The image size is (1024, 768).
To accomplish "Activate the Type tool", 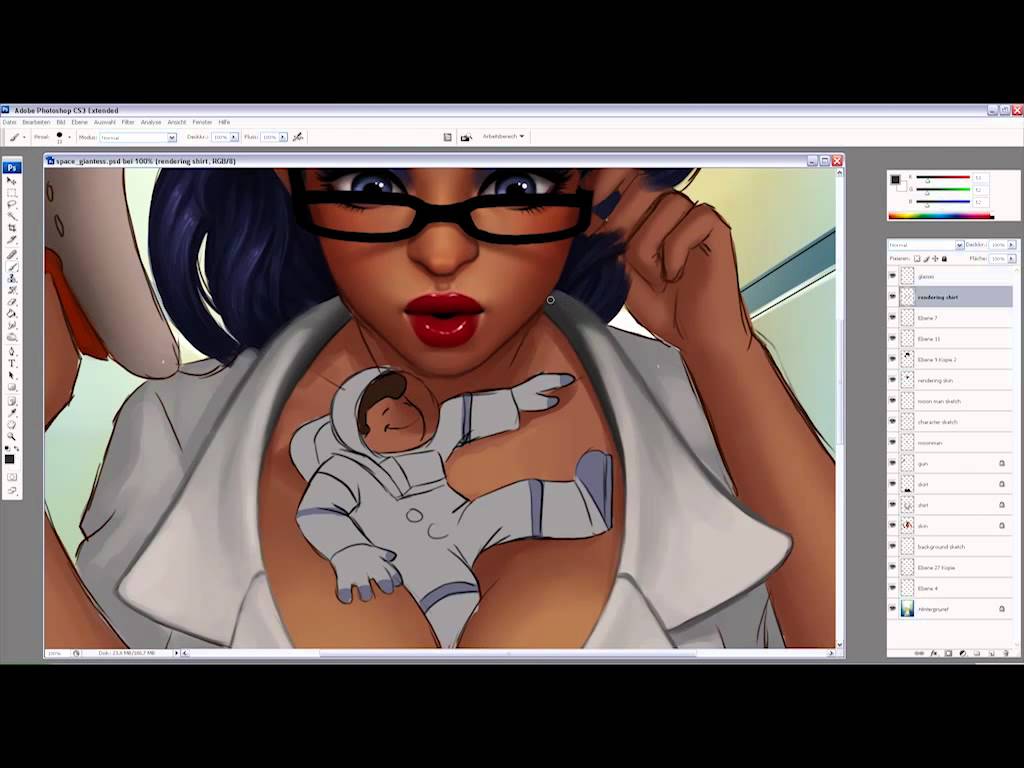I will tap(12, 364).
